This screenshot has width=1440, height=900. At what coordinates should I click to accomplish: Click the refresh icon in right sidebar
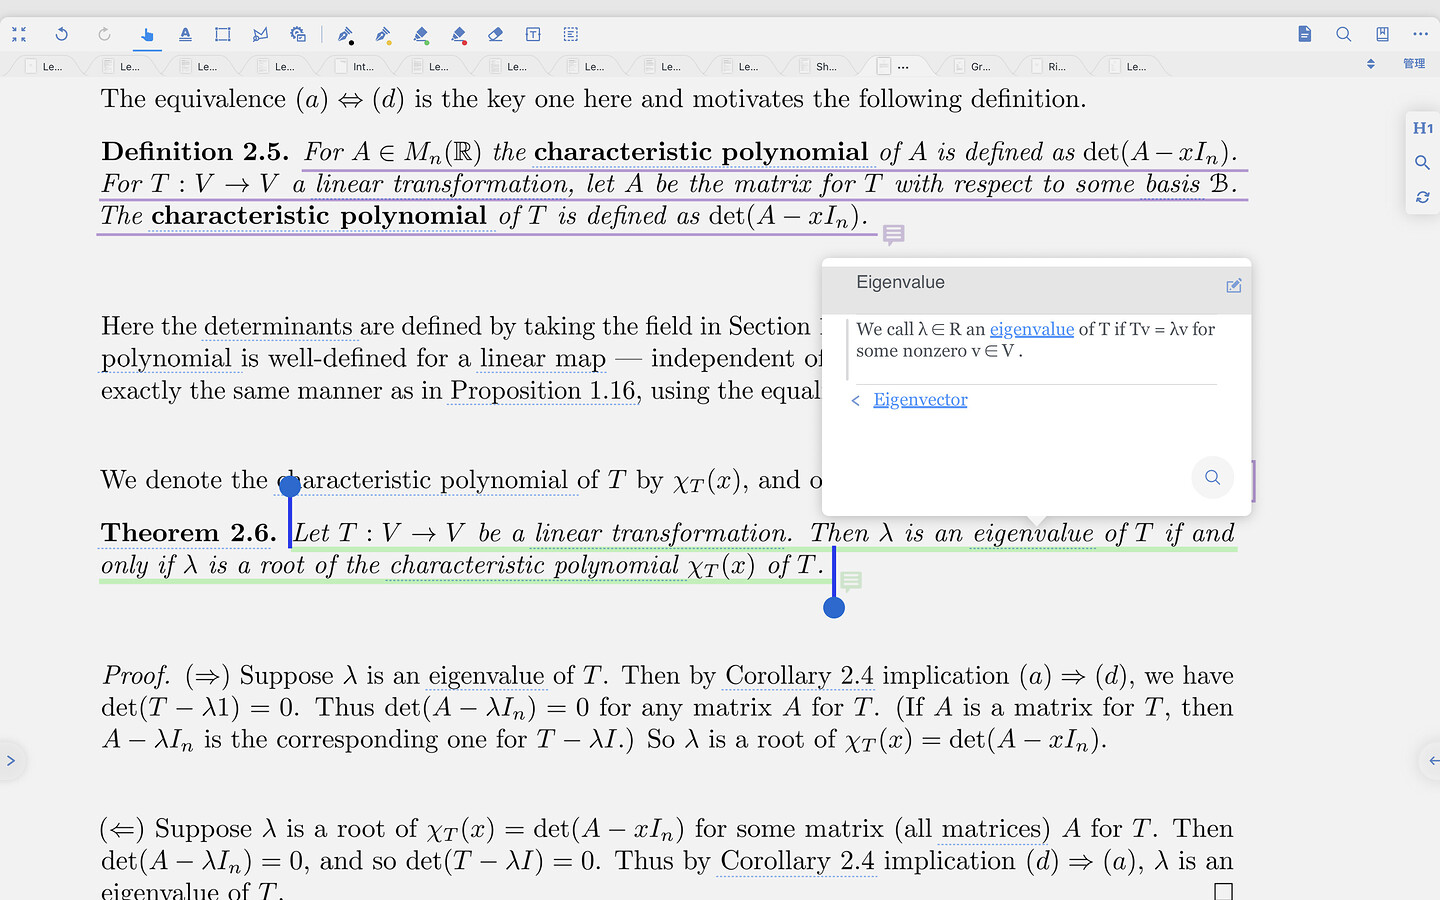[1422, 197]
